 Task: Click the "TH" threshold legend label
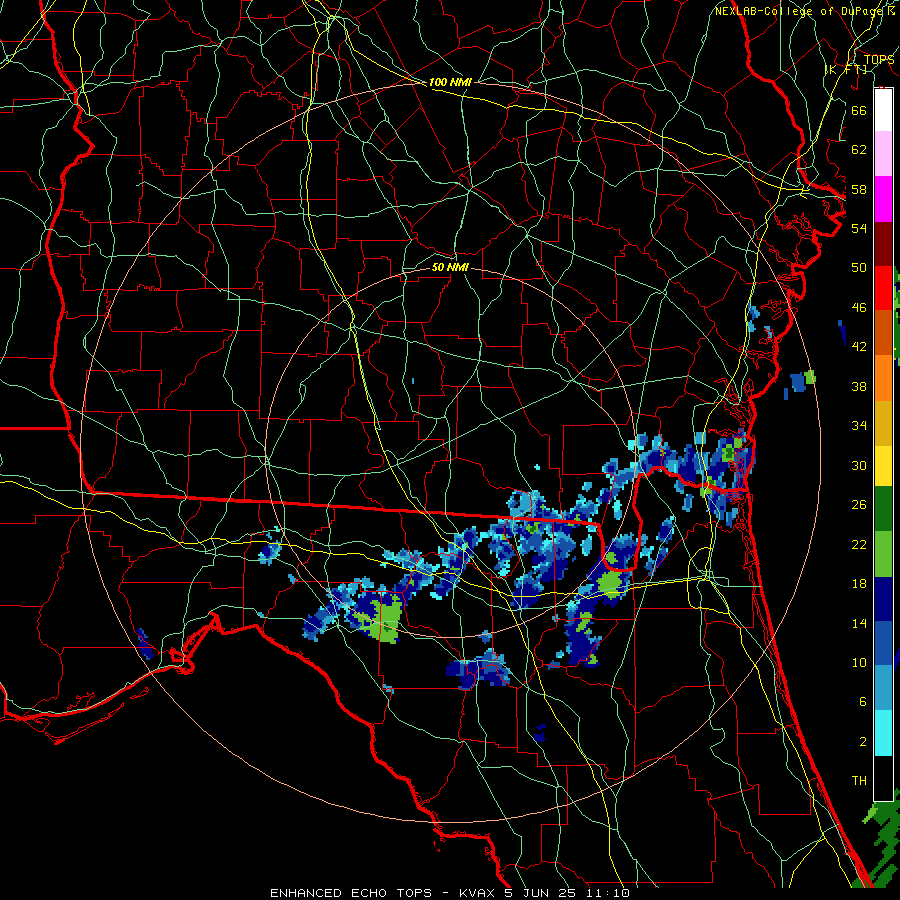[859, 781]
